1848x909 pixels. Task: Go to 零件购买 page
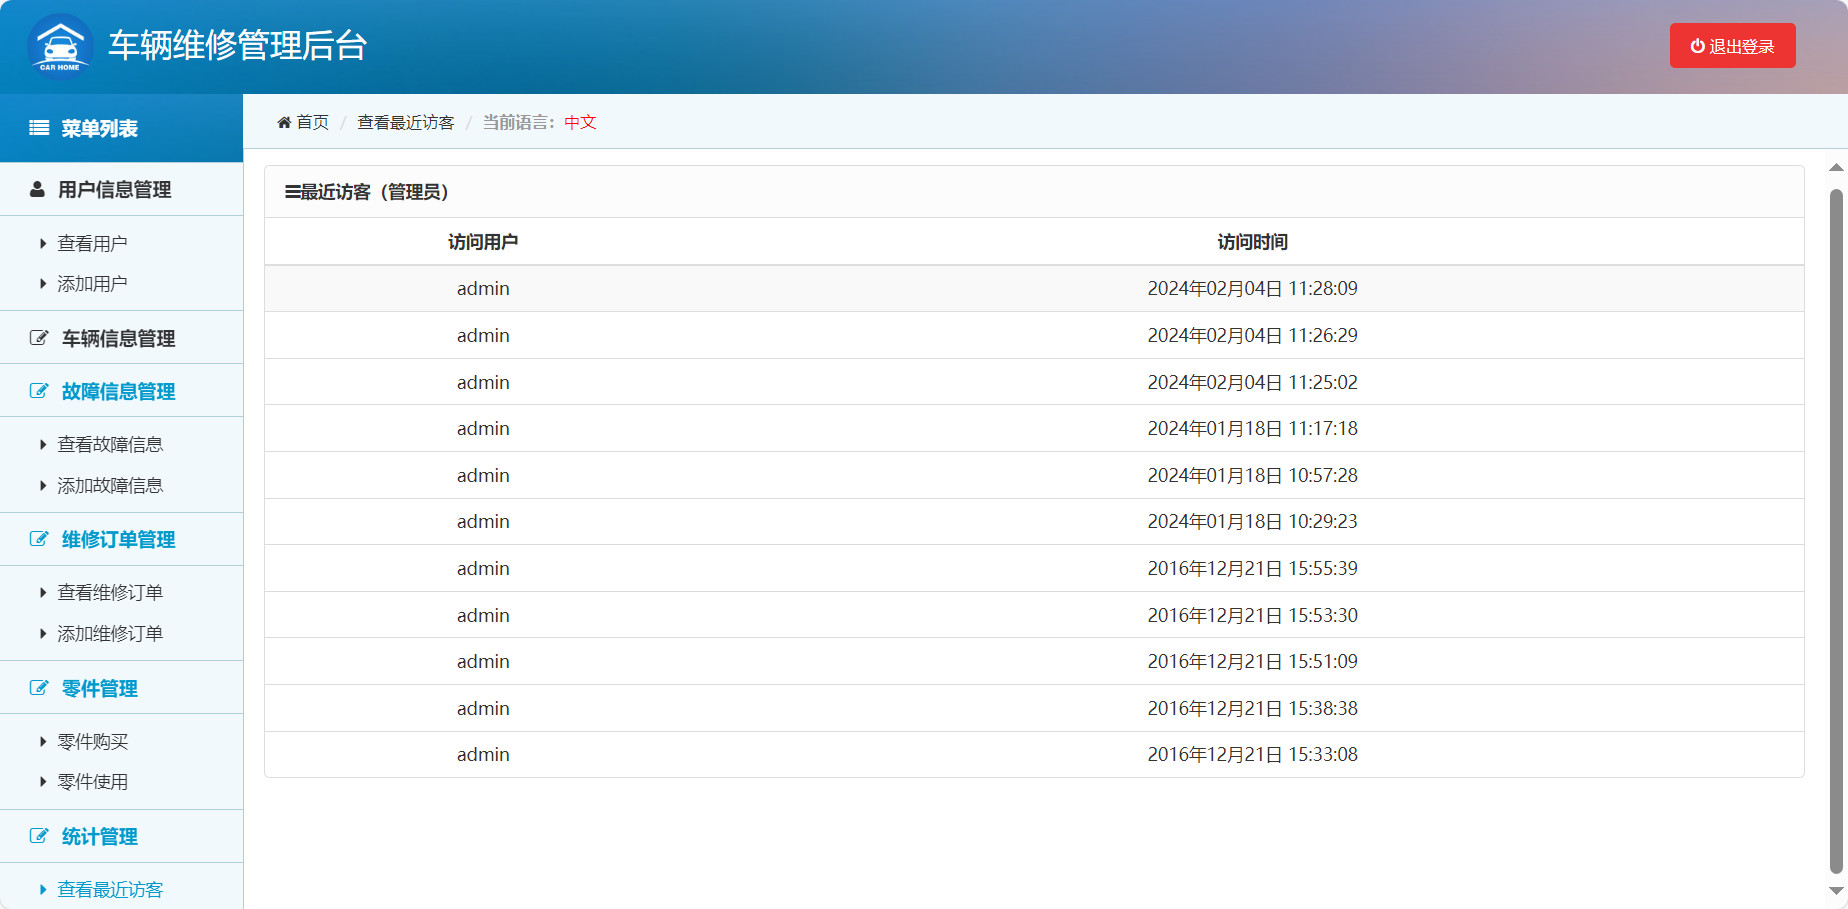click(93, 741)
